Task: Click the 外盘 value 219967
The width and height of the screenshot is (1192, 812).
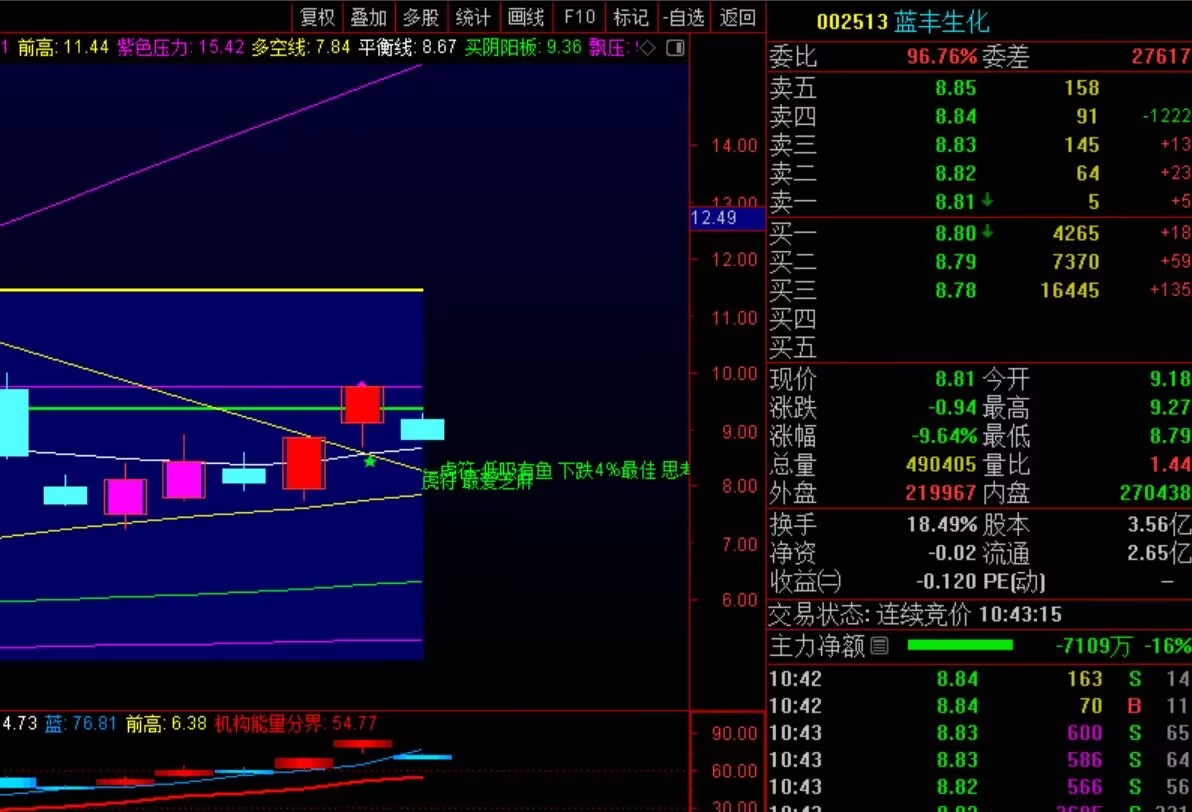Action: [941, 493]
